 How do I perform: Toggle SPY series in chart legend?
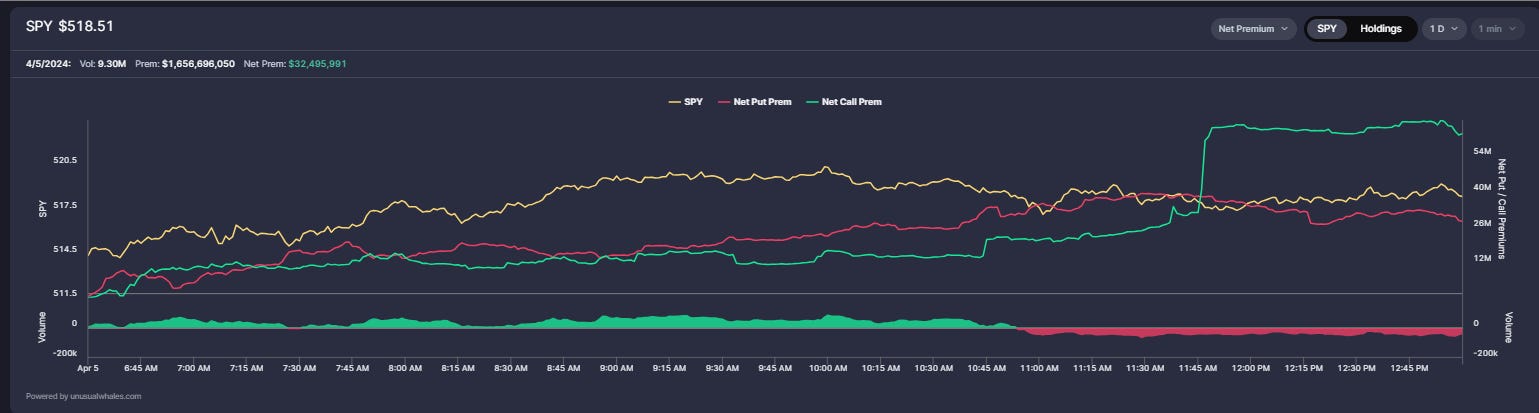[x=686, y=102]
